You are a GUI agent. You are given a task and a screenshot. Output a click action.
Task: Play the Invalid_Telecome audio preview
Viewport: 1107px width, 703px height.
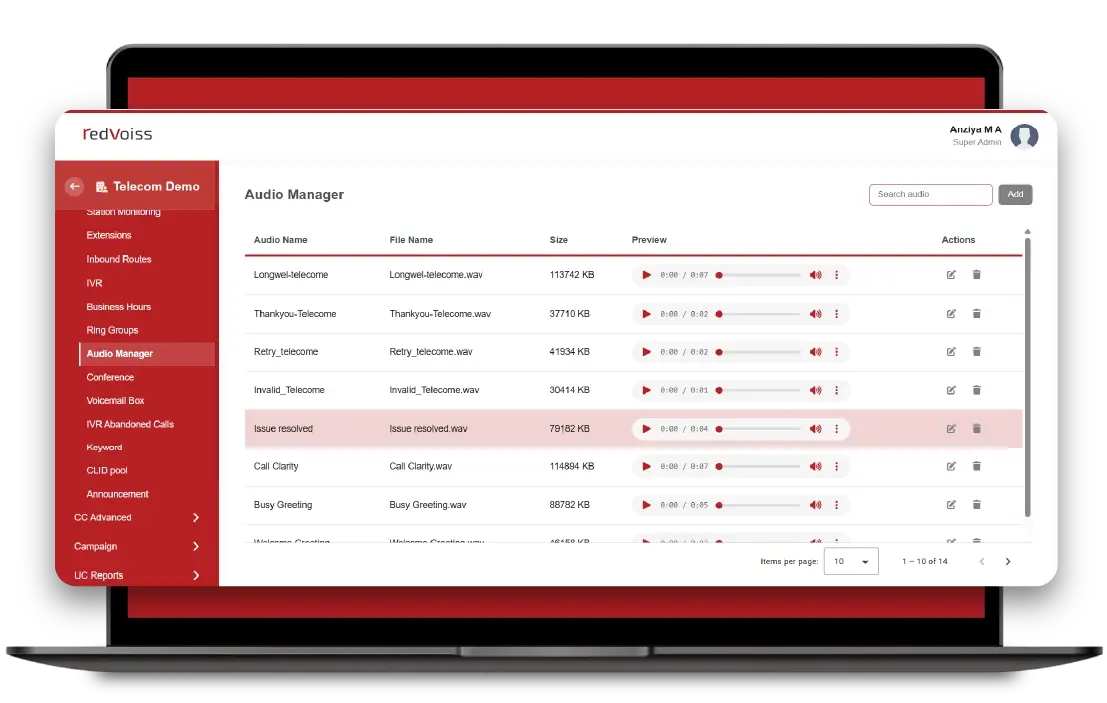646,390
